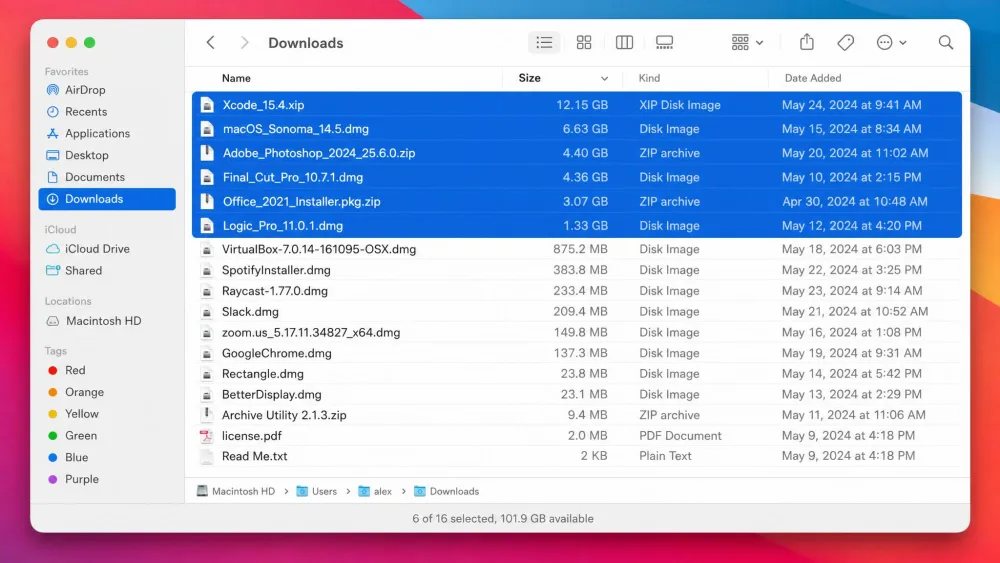Click alex in the path bar
Viewport: 1000px width, 563px height.
[x=375, y=492]
